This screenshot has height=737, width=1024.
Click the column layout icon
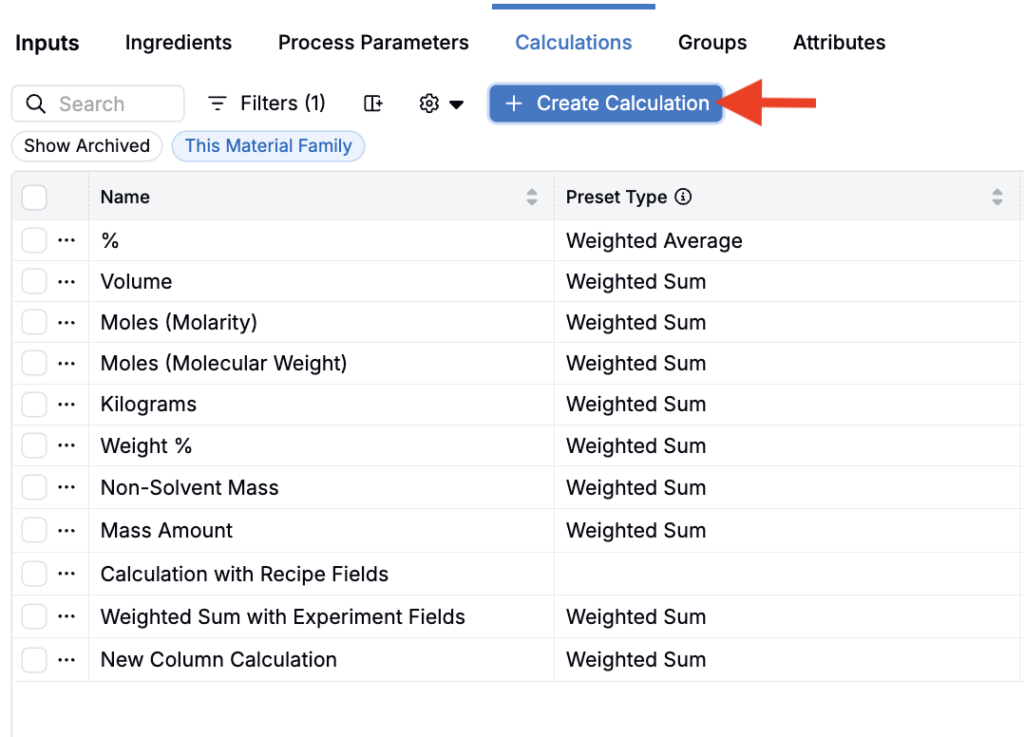[373, 103]
